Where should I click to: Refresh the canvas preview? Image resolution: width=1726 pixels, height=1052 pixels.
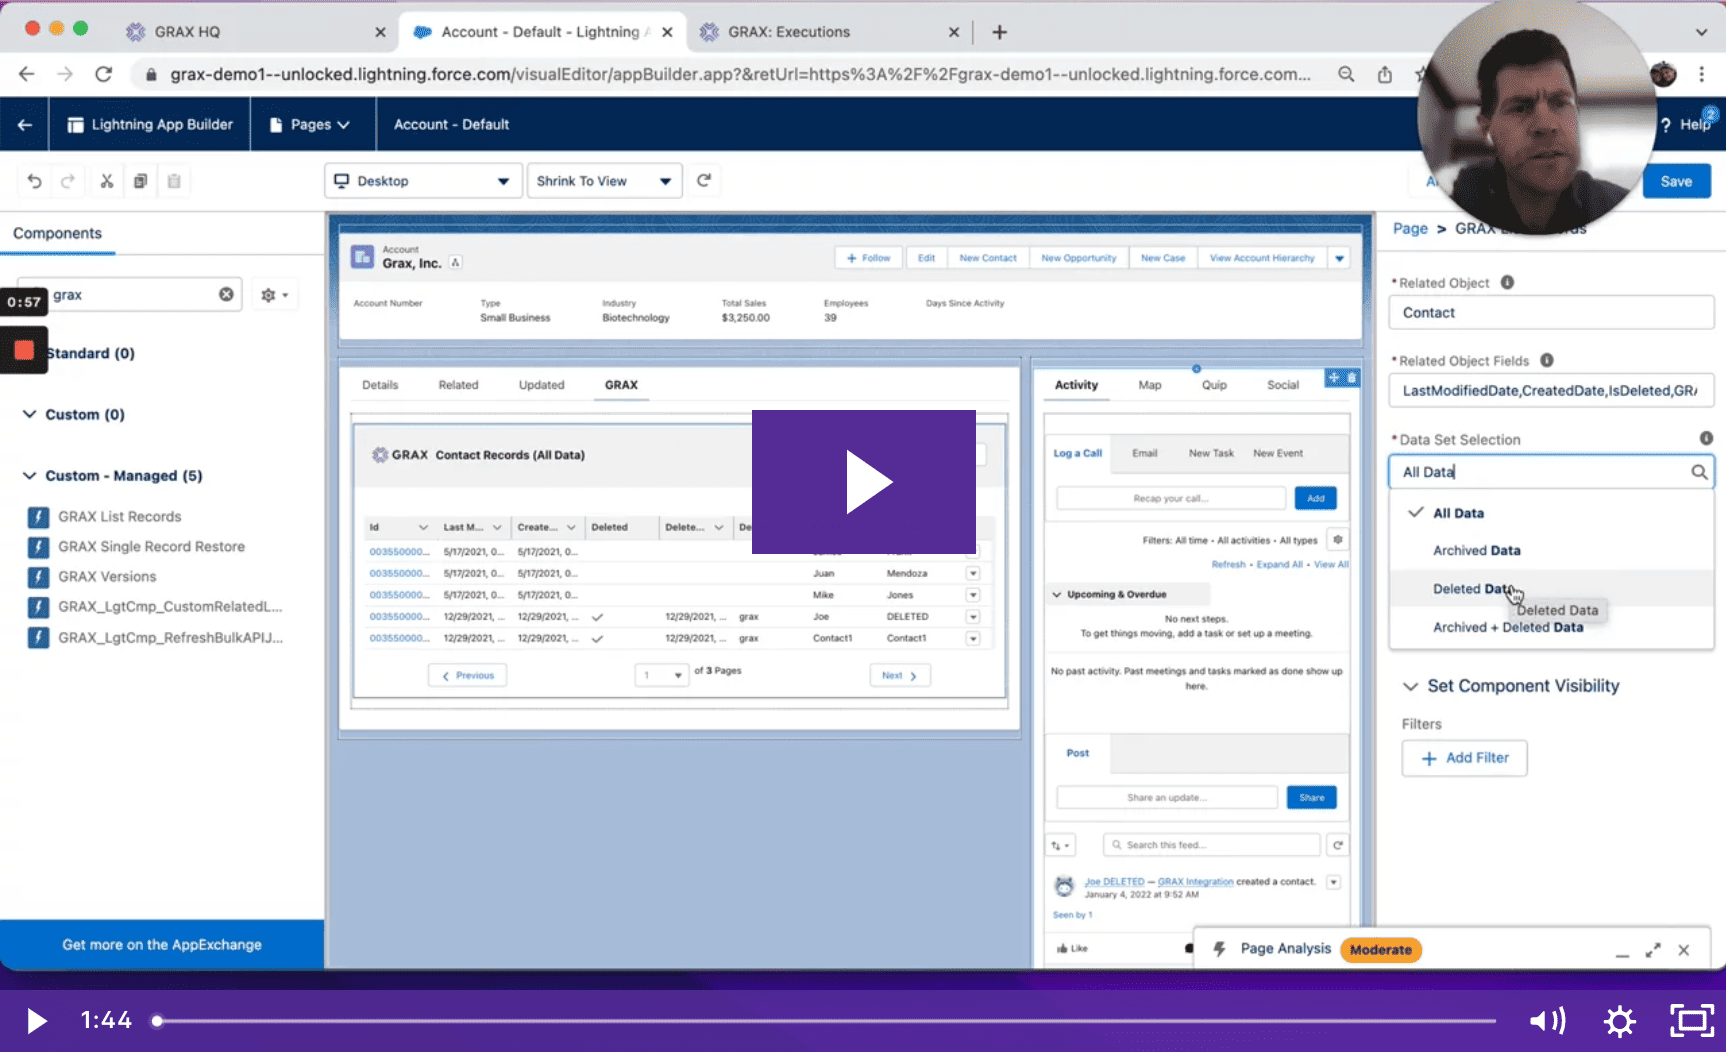(705, 181)
